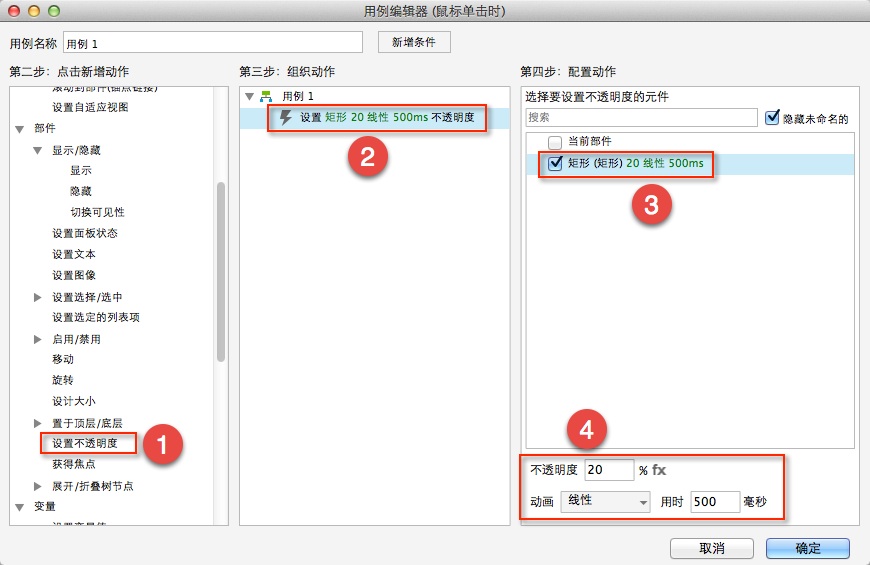Open the fx expression editor
This screenshot has height=565, width=870.
(x=660, y=470)
